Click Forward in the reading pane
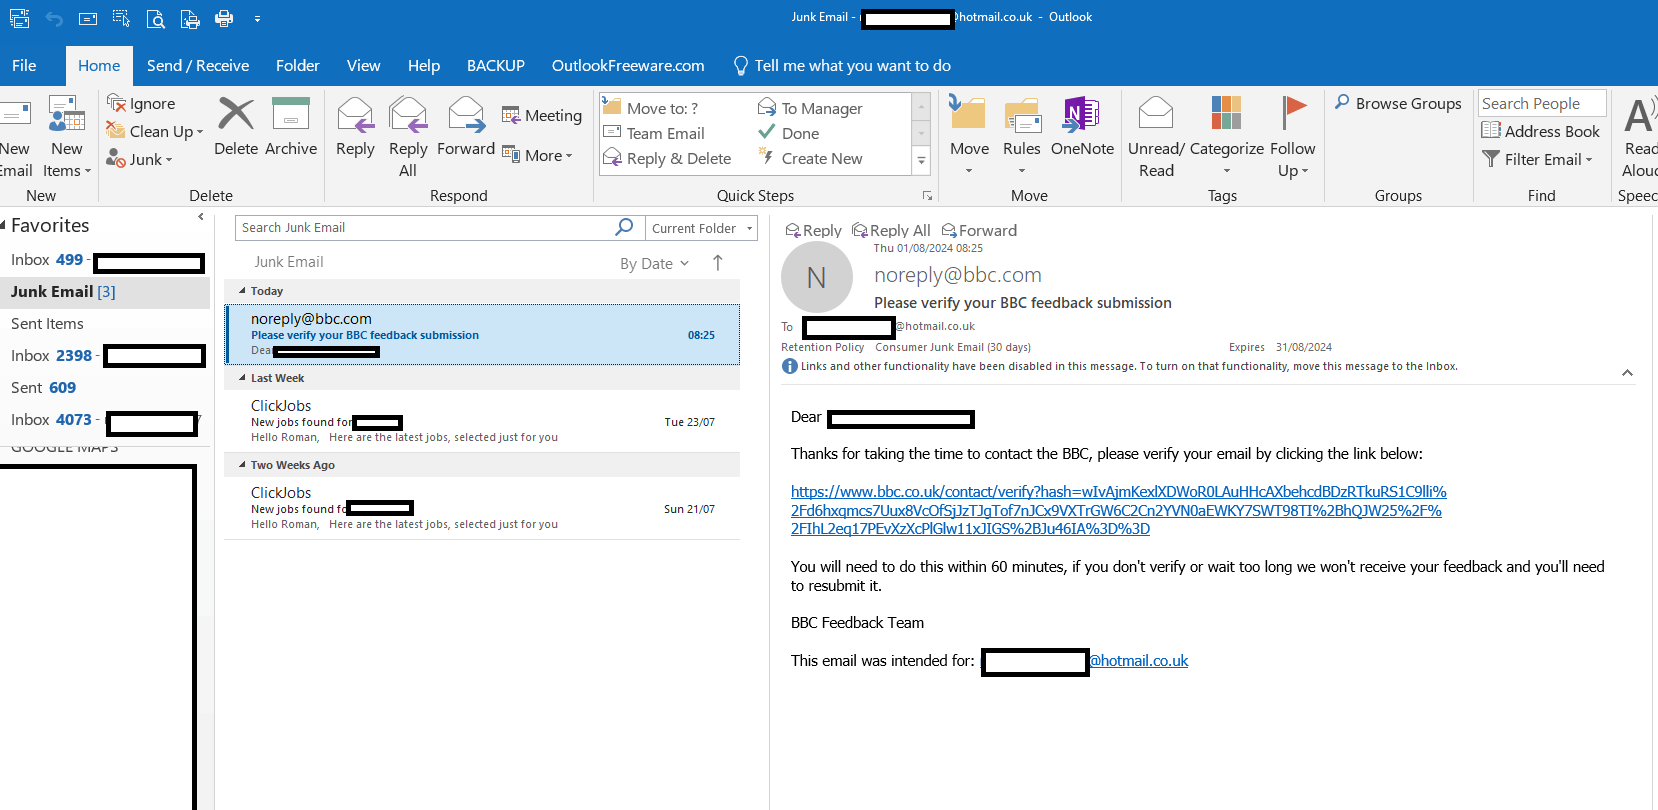 (x=979, y=230)
